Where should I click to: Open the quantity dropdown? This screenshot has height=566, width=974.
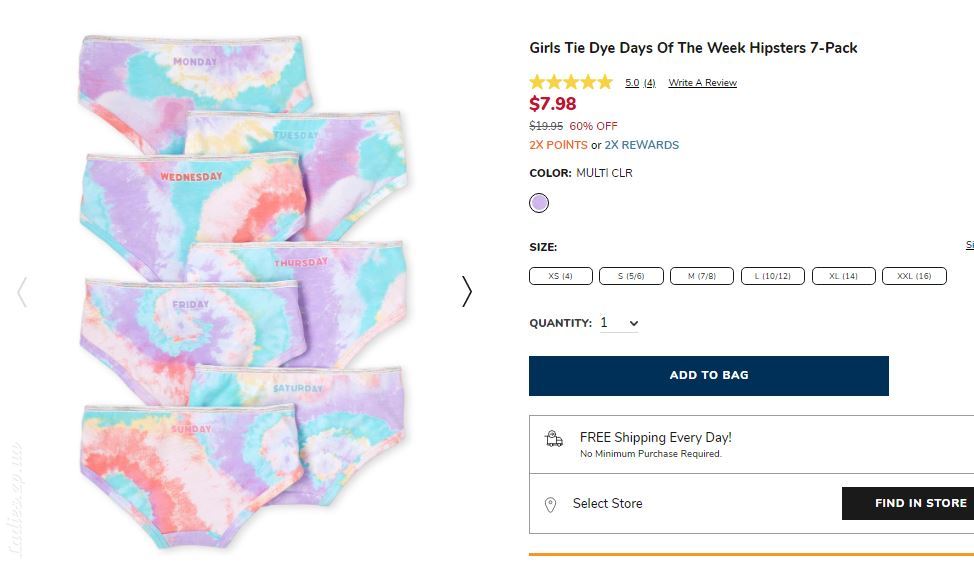click(619, 323)
